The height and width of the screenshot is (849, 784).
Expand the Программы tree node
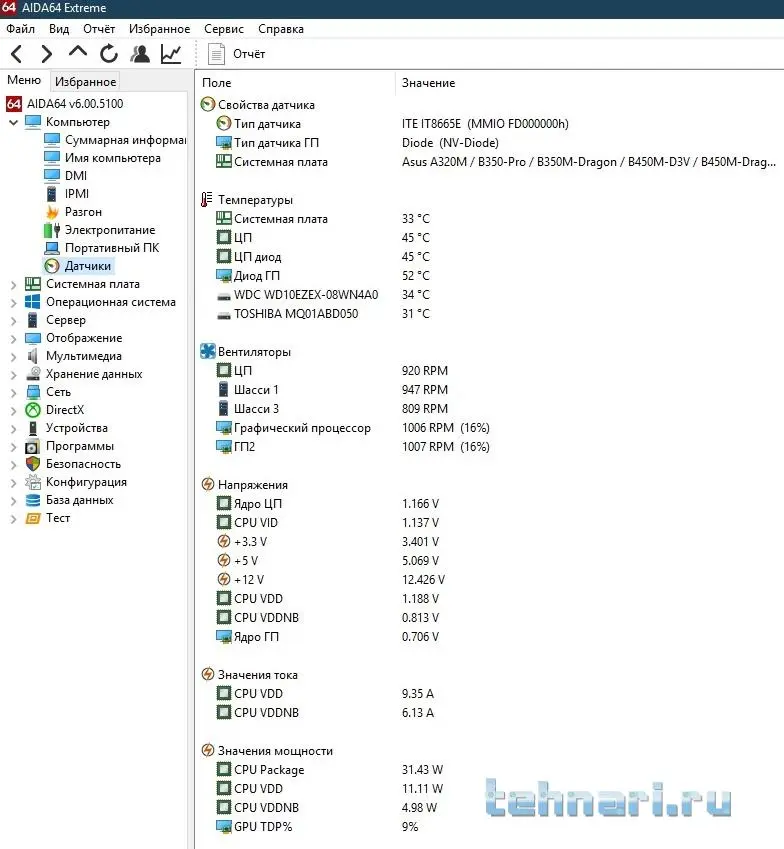14,447
